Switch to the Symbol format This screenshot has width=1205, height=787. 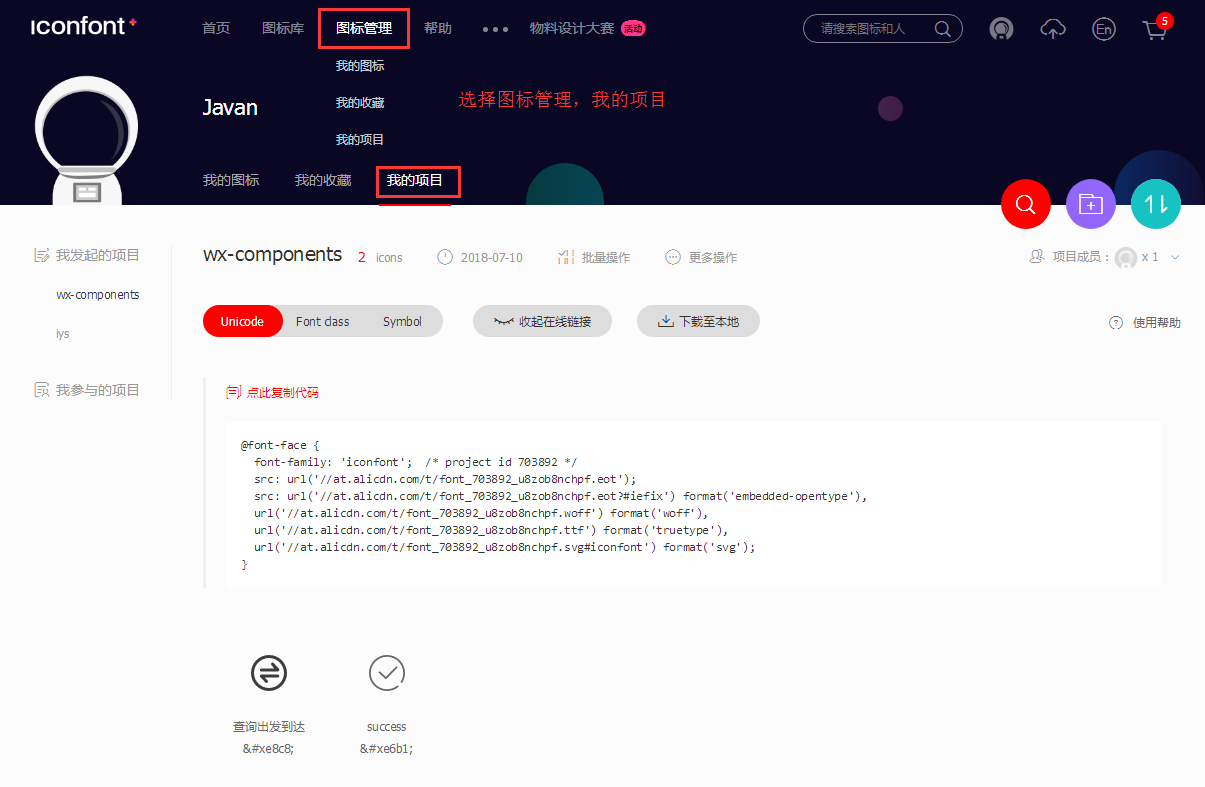coord(402,321)
